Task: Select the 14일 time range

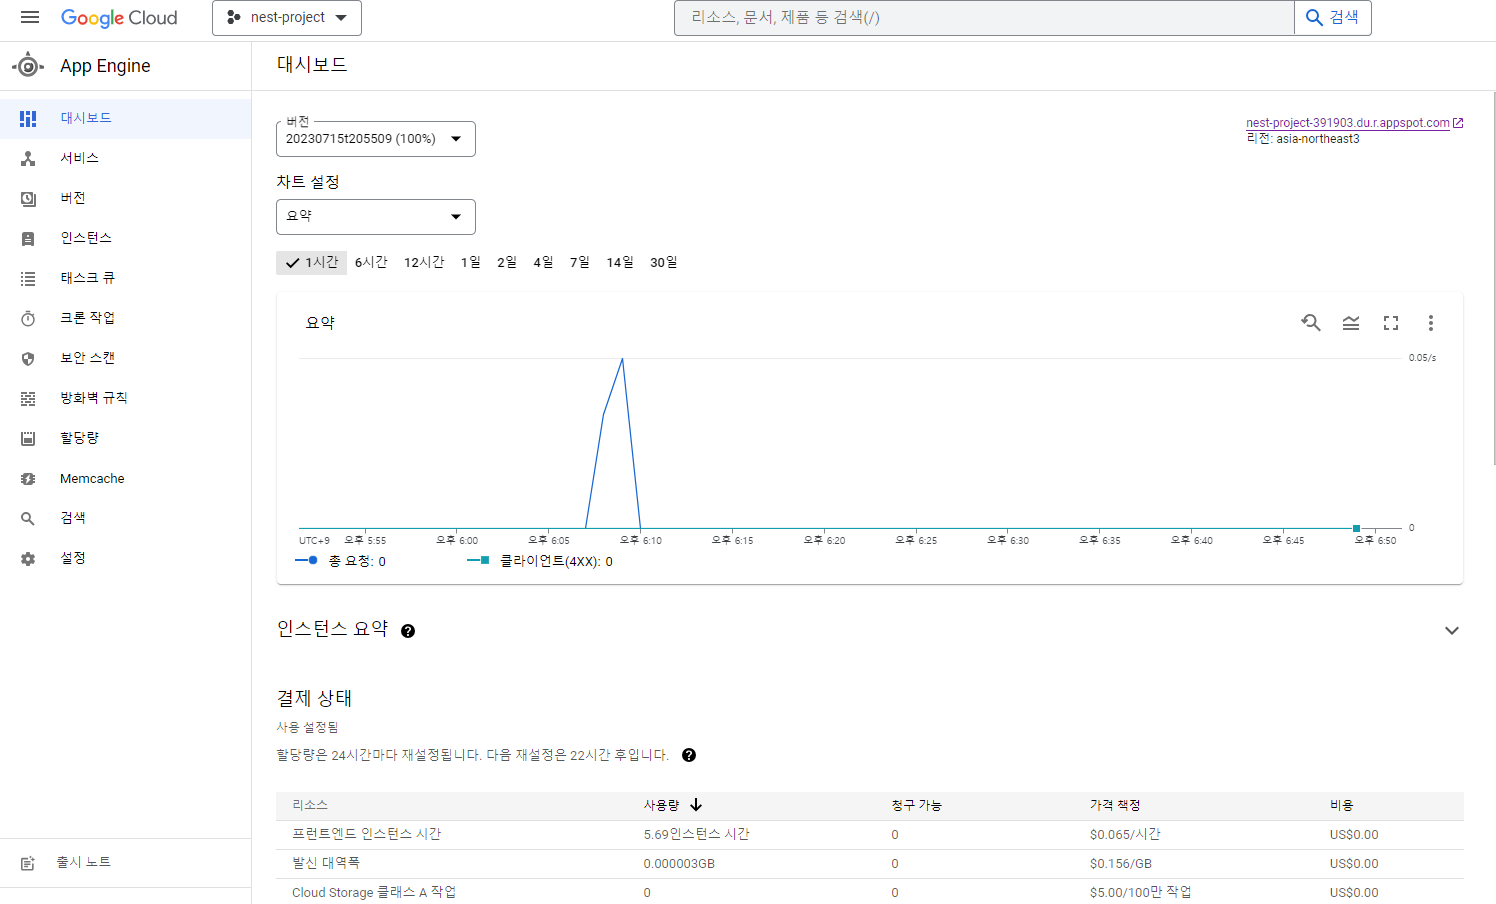Action: 620,262
